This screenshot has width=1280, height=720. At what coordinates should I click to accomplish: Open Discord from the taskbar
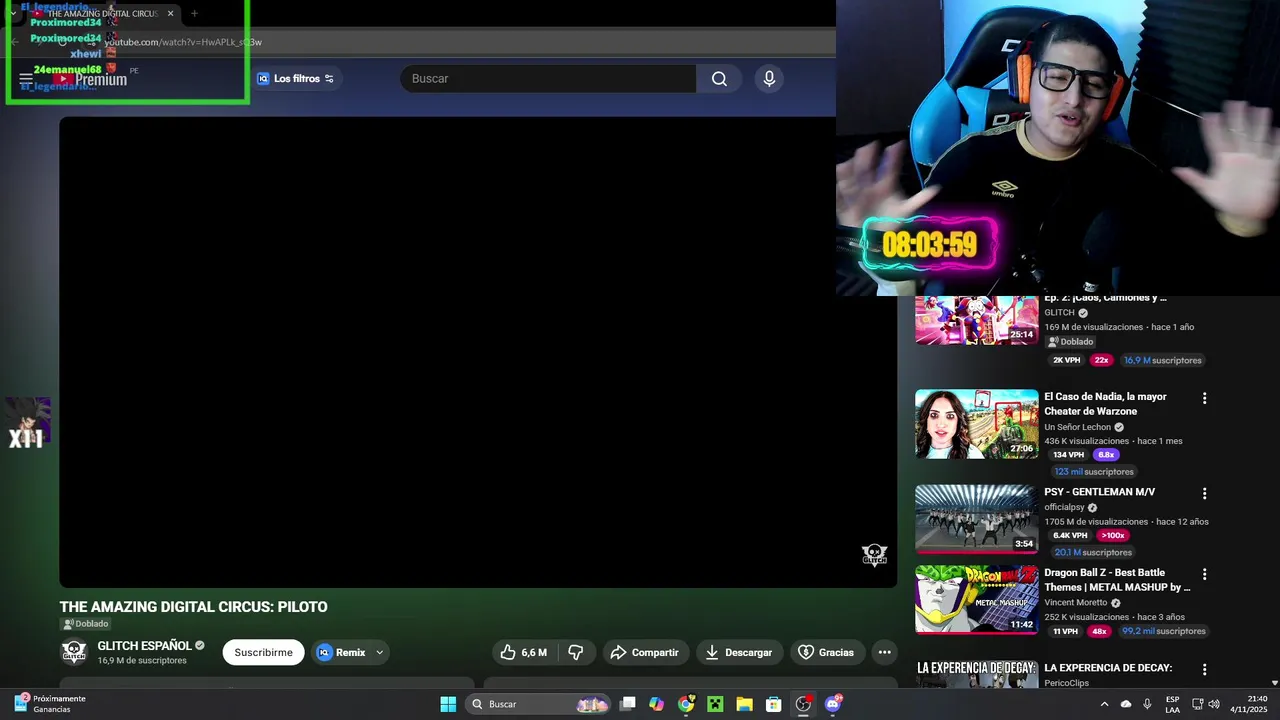tap(833, 704)
